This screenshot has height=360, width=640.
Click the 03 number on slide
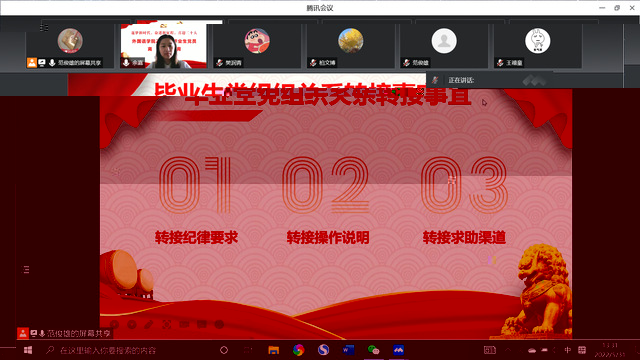click(464, 185)
